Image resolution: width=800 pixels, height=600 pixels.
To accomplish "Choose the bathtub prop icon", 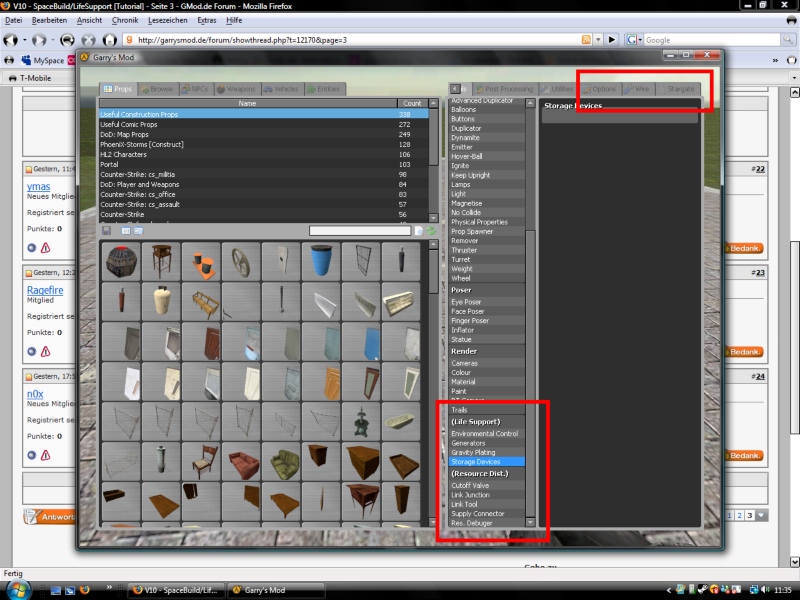I will (401, 418).
